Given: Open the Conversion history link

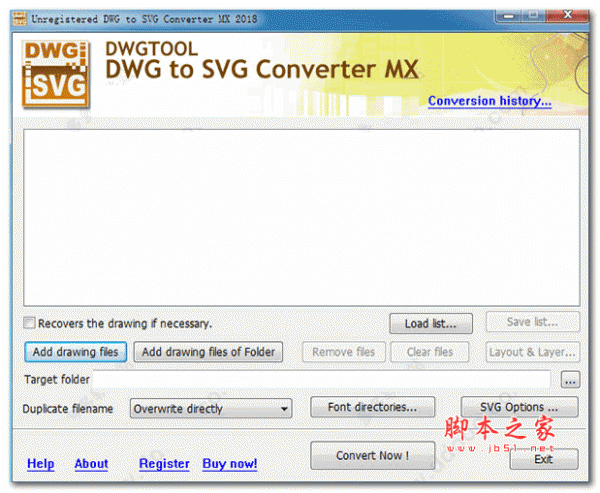Looking at the screenshot, I should pos(489,101).
